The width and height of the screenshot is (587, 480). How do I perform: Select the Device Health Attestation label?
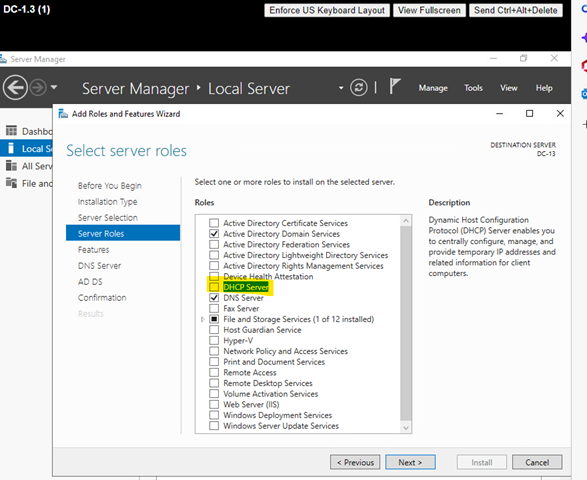pyautogui.click(x=268, y=277)
